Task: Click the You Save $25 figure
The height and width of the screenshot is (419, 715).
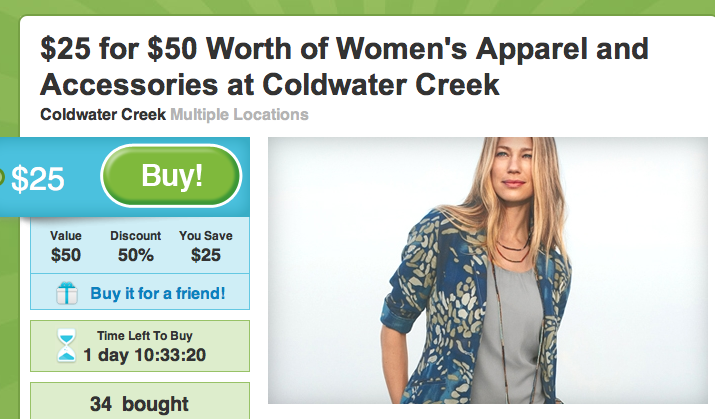Action: 206,255
